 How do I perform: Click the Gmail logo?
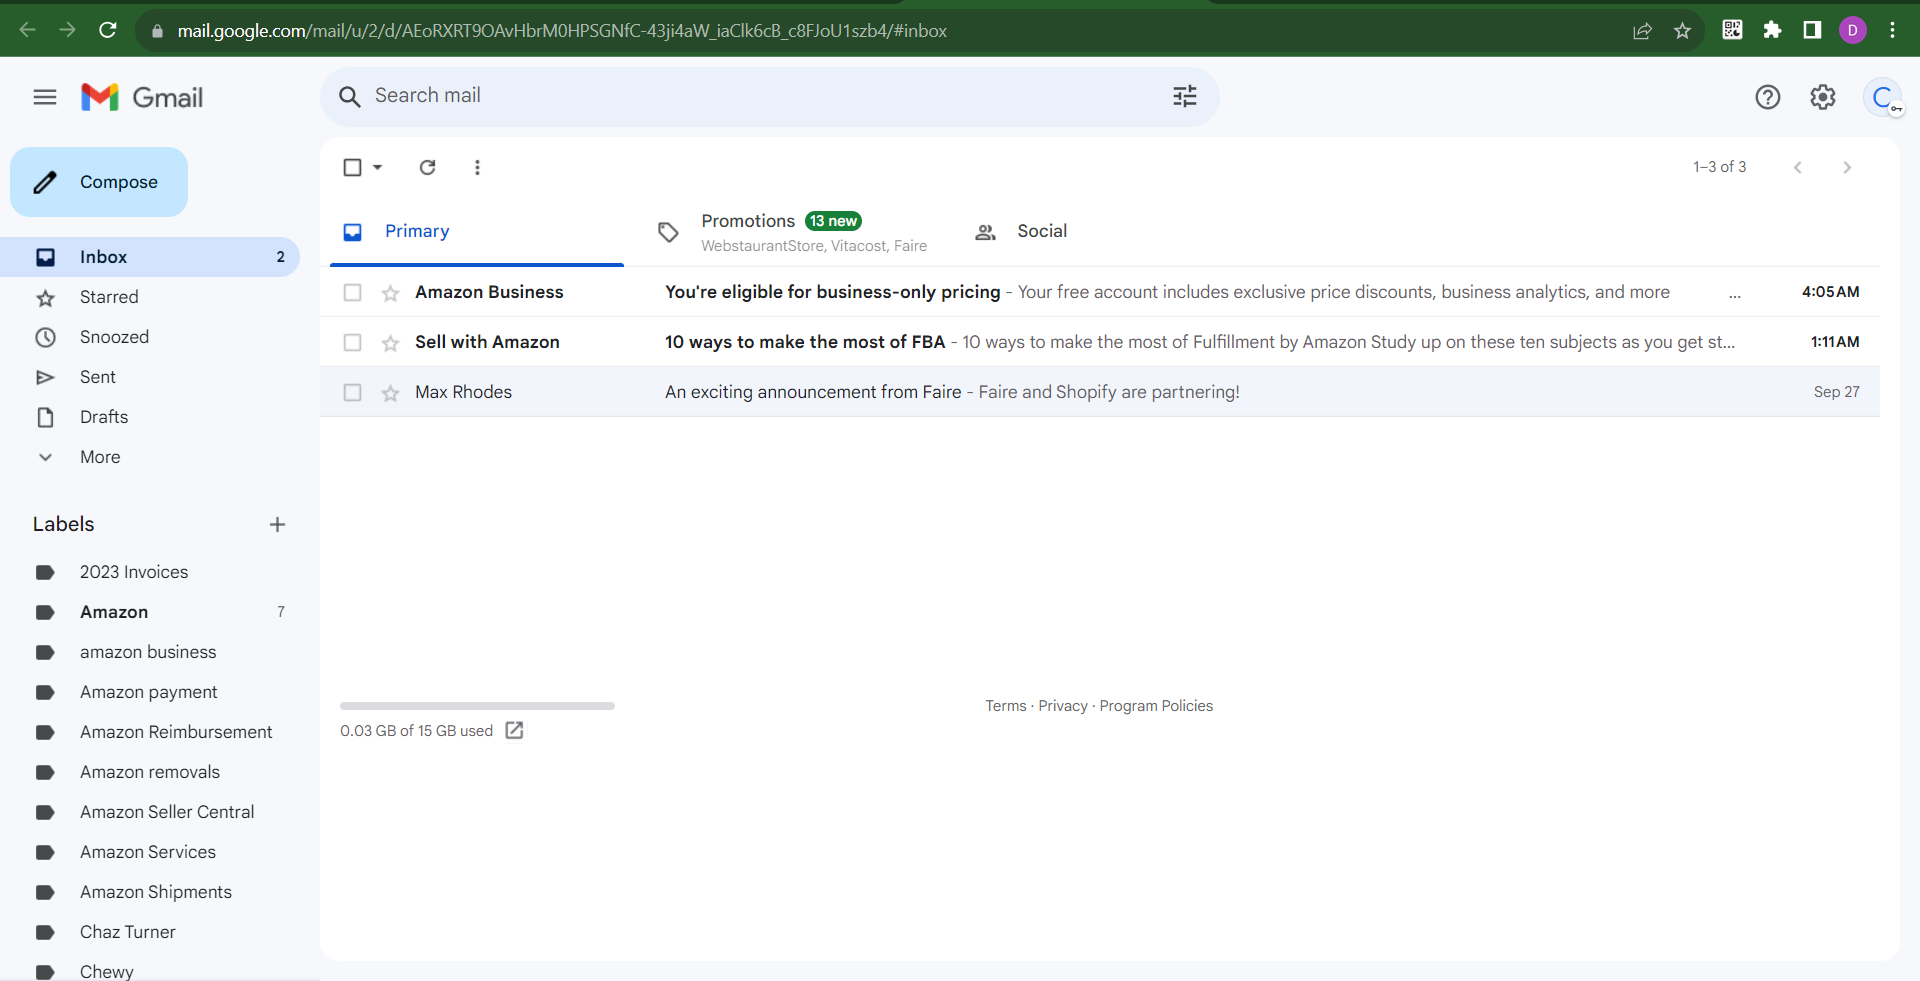point(142,97)
